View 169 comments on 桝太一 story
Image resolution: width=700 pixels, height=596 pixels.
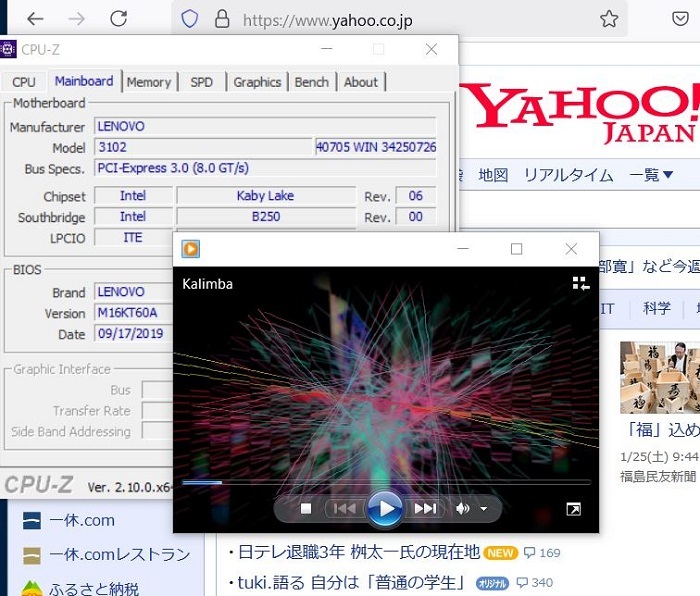542,553
